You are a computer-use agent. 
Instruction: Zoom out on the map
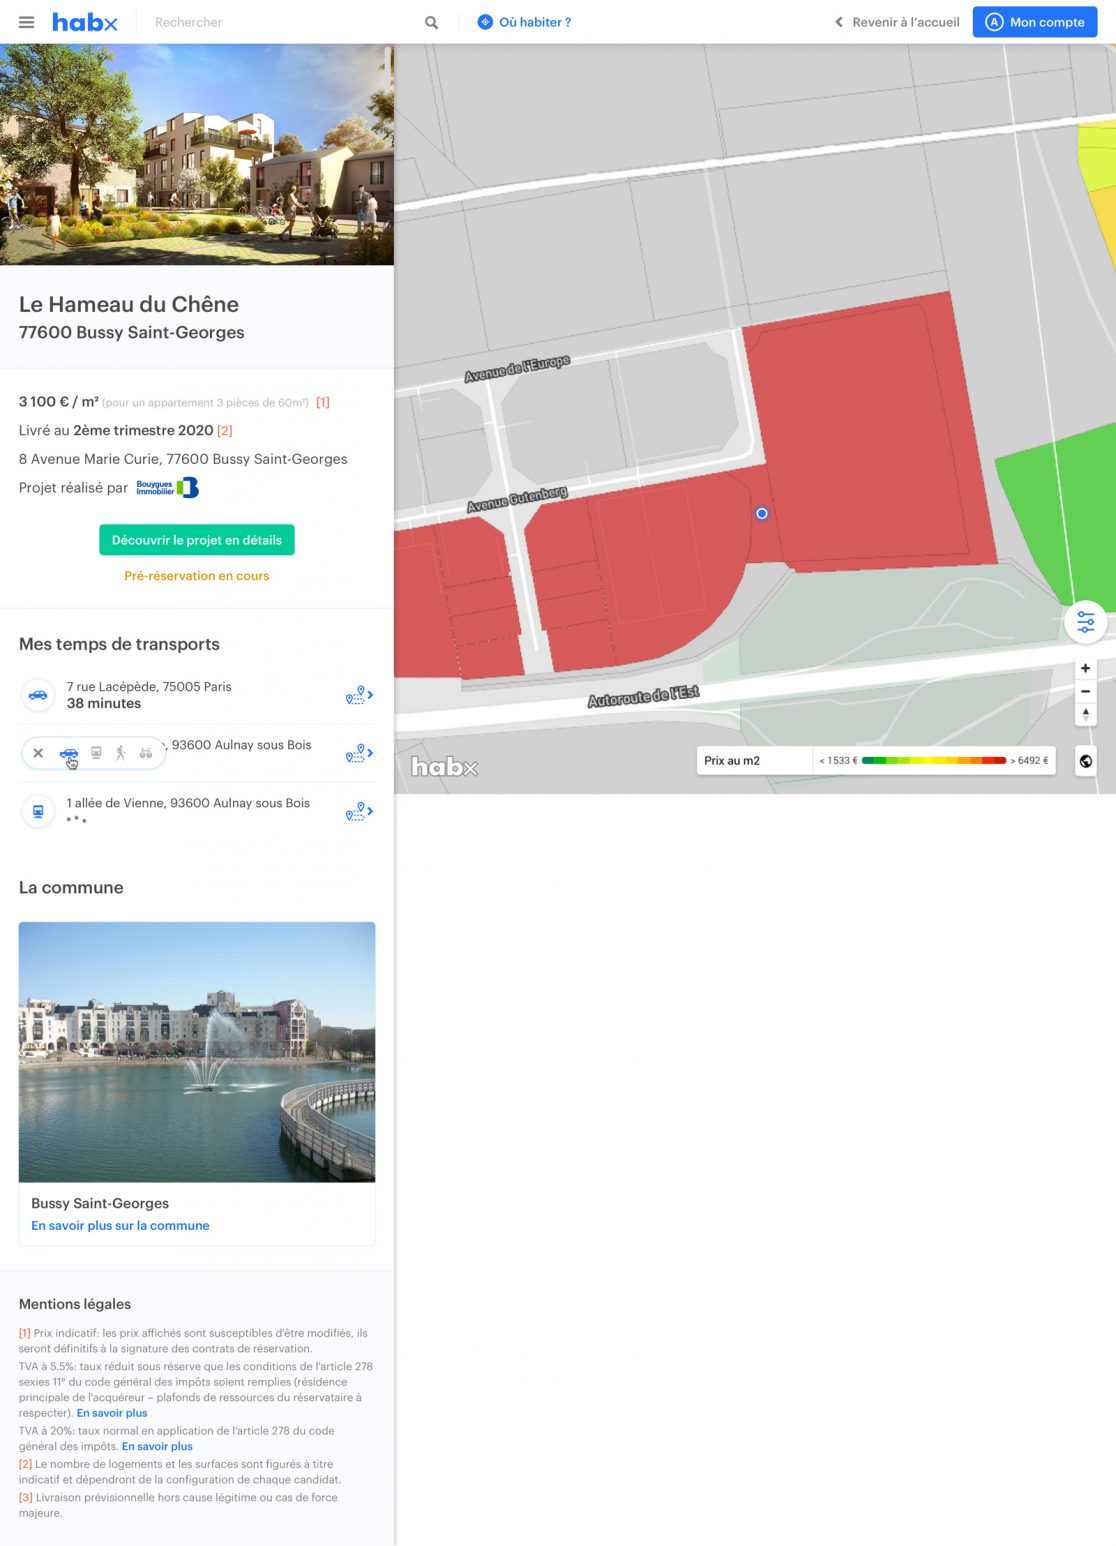1085,691
